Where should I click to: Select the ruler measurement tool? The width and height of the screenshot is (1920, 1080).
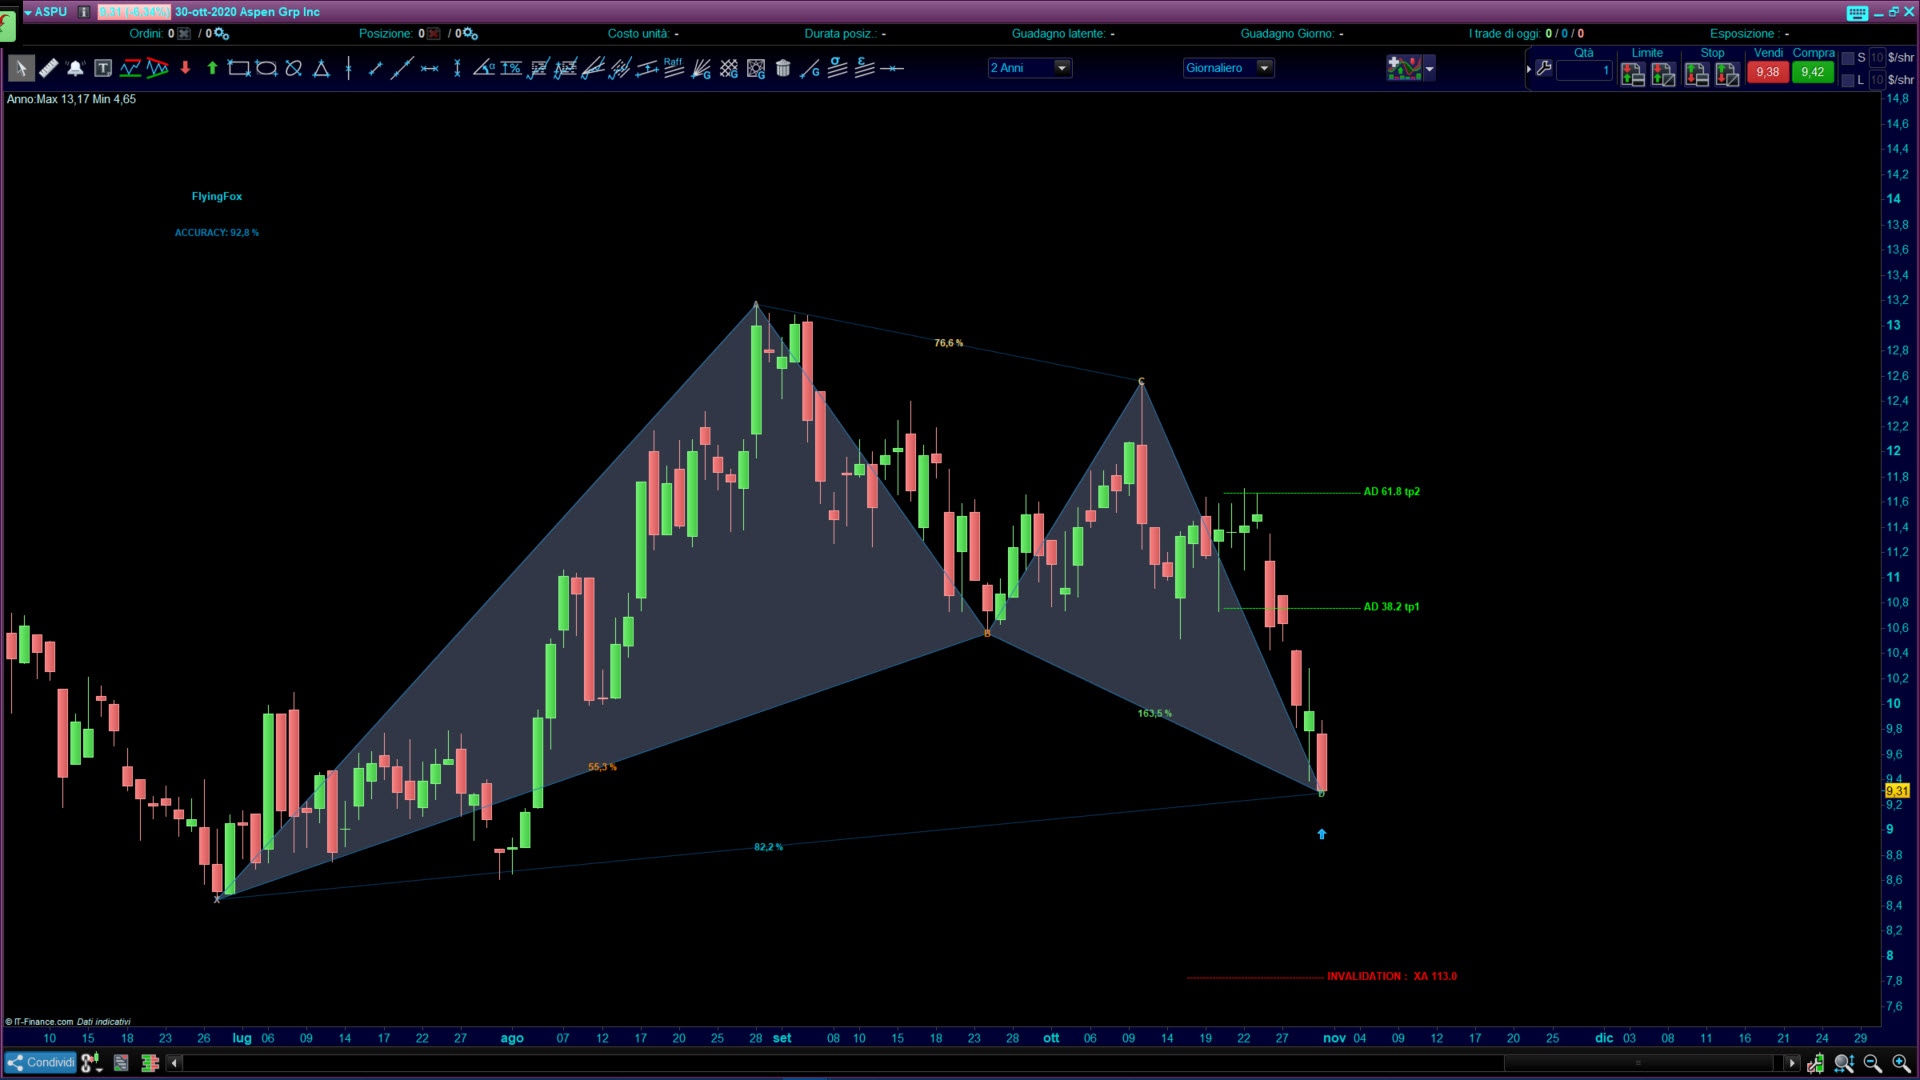[48, 68]
